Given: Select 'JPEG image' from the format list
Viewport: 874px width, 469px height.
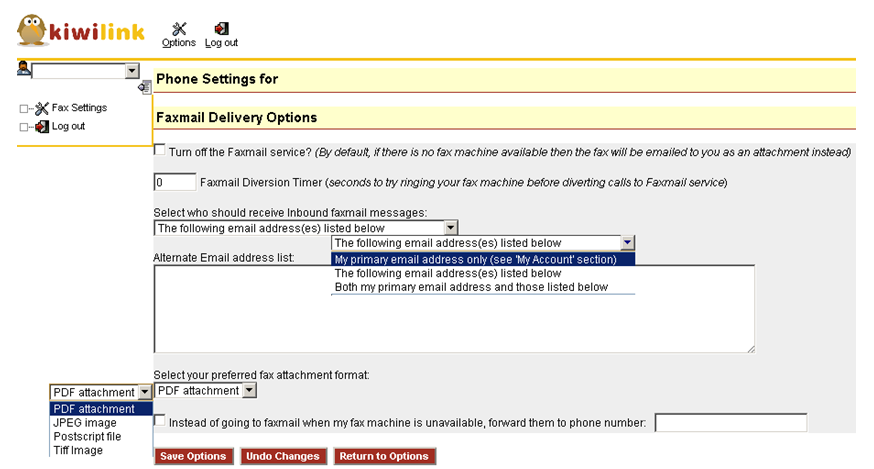Looking at the screenshot, I should click(85, 423).
